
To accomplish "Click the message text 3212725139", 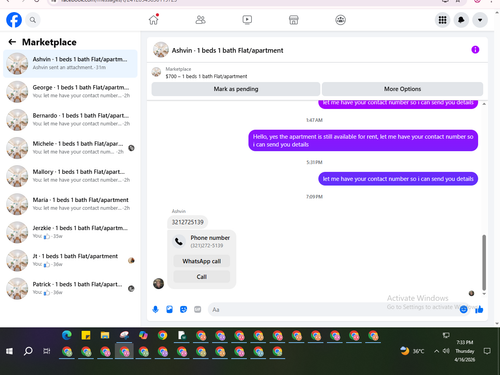I will [187, 222].
